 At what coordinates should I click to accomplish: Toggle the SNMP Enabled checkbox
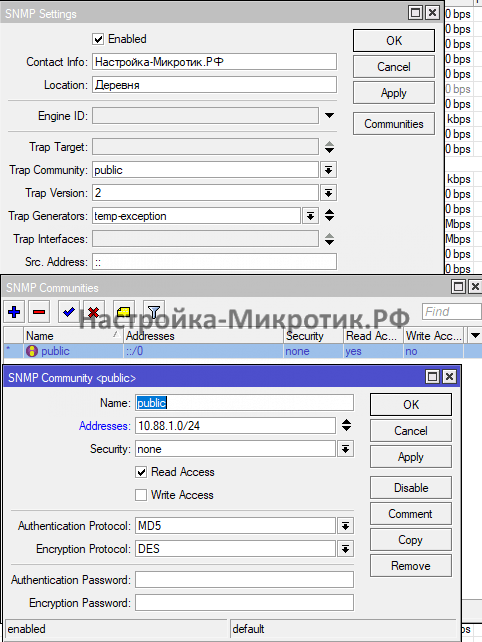(x=98, y=39)
